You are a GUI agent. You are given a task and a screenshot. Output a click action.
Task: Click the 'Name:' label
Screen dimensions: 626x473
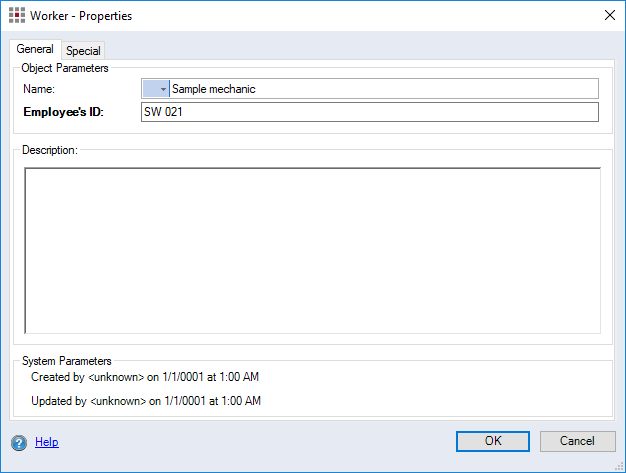pos(39,89)
